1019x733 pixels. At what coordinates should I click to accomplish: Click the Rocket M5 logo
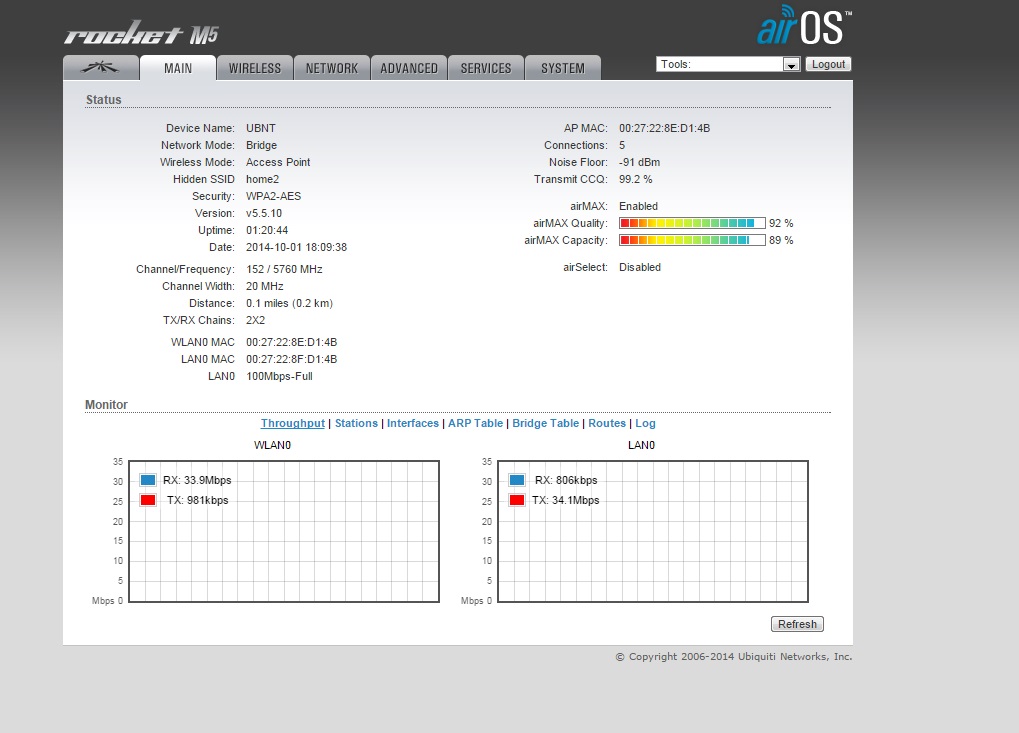pos(141,33)
